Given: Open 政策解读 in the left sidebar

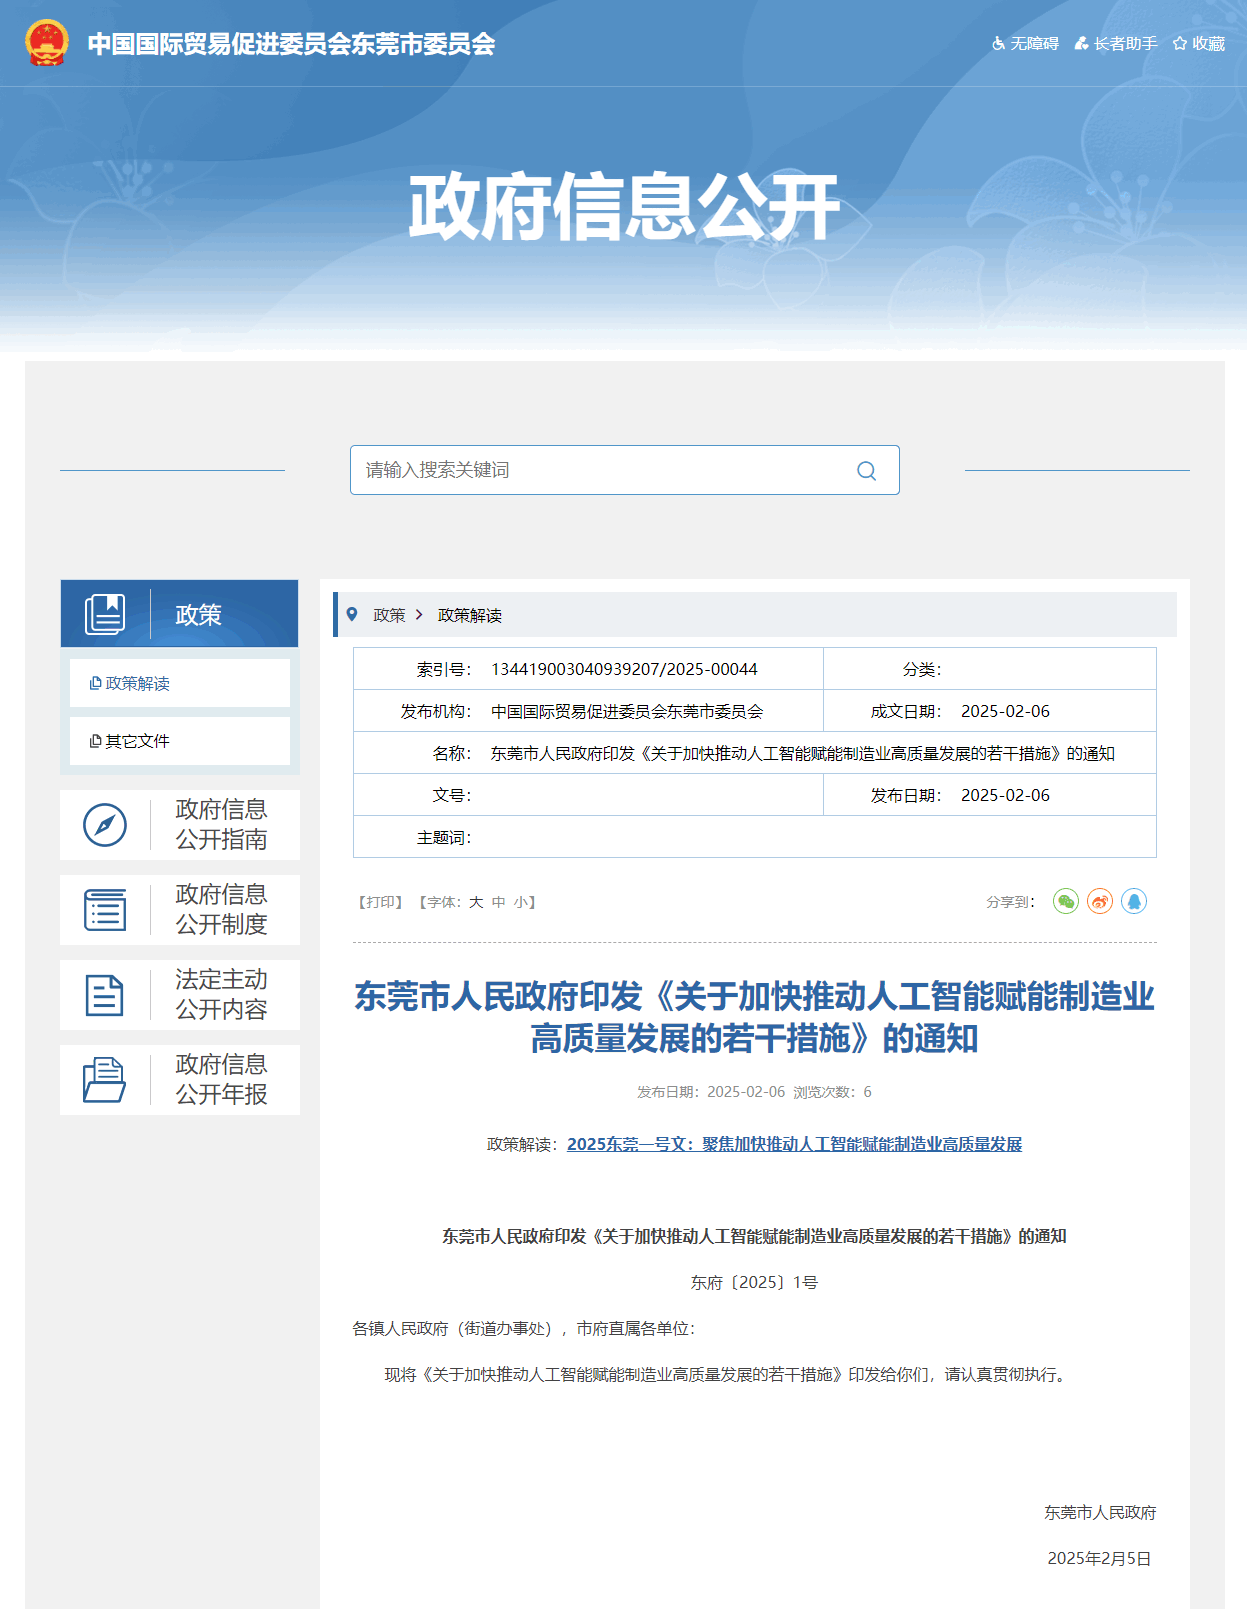Looking at the screenshot, I should click(x=137, y=683).
